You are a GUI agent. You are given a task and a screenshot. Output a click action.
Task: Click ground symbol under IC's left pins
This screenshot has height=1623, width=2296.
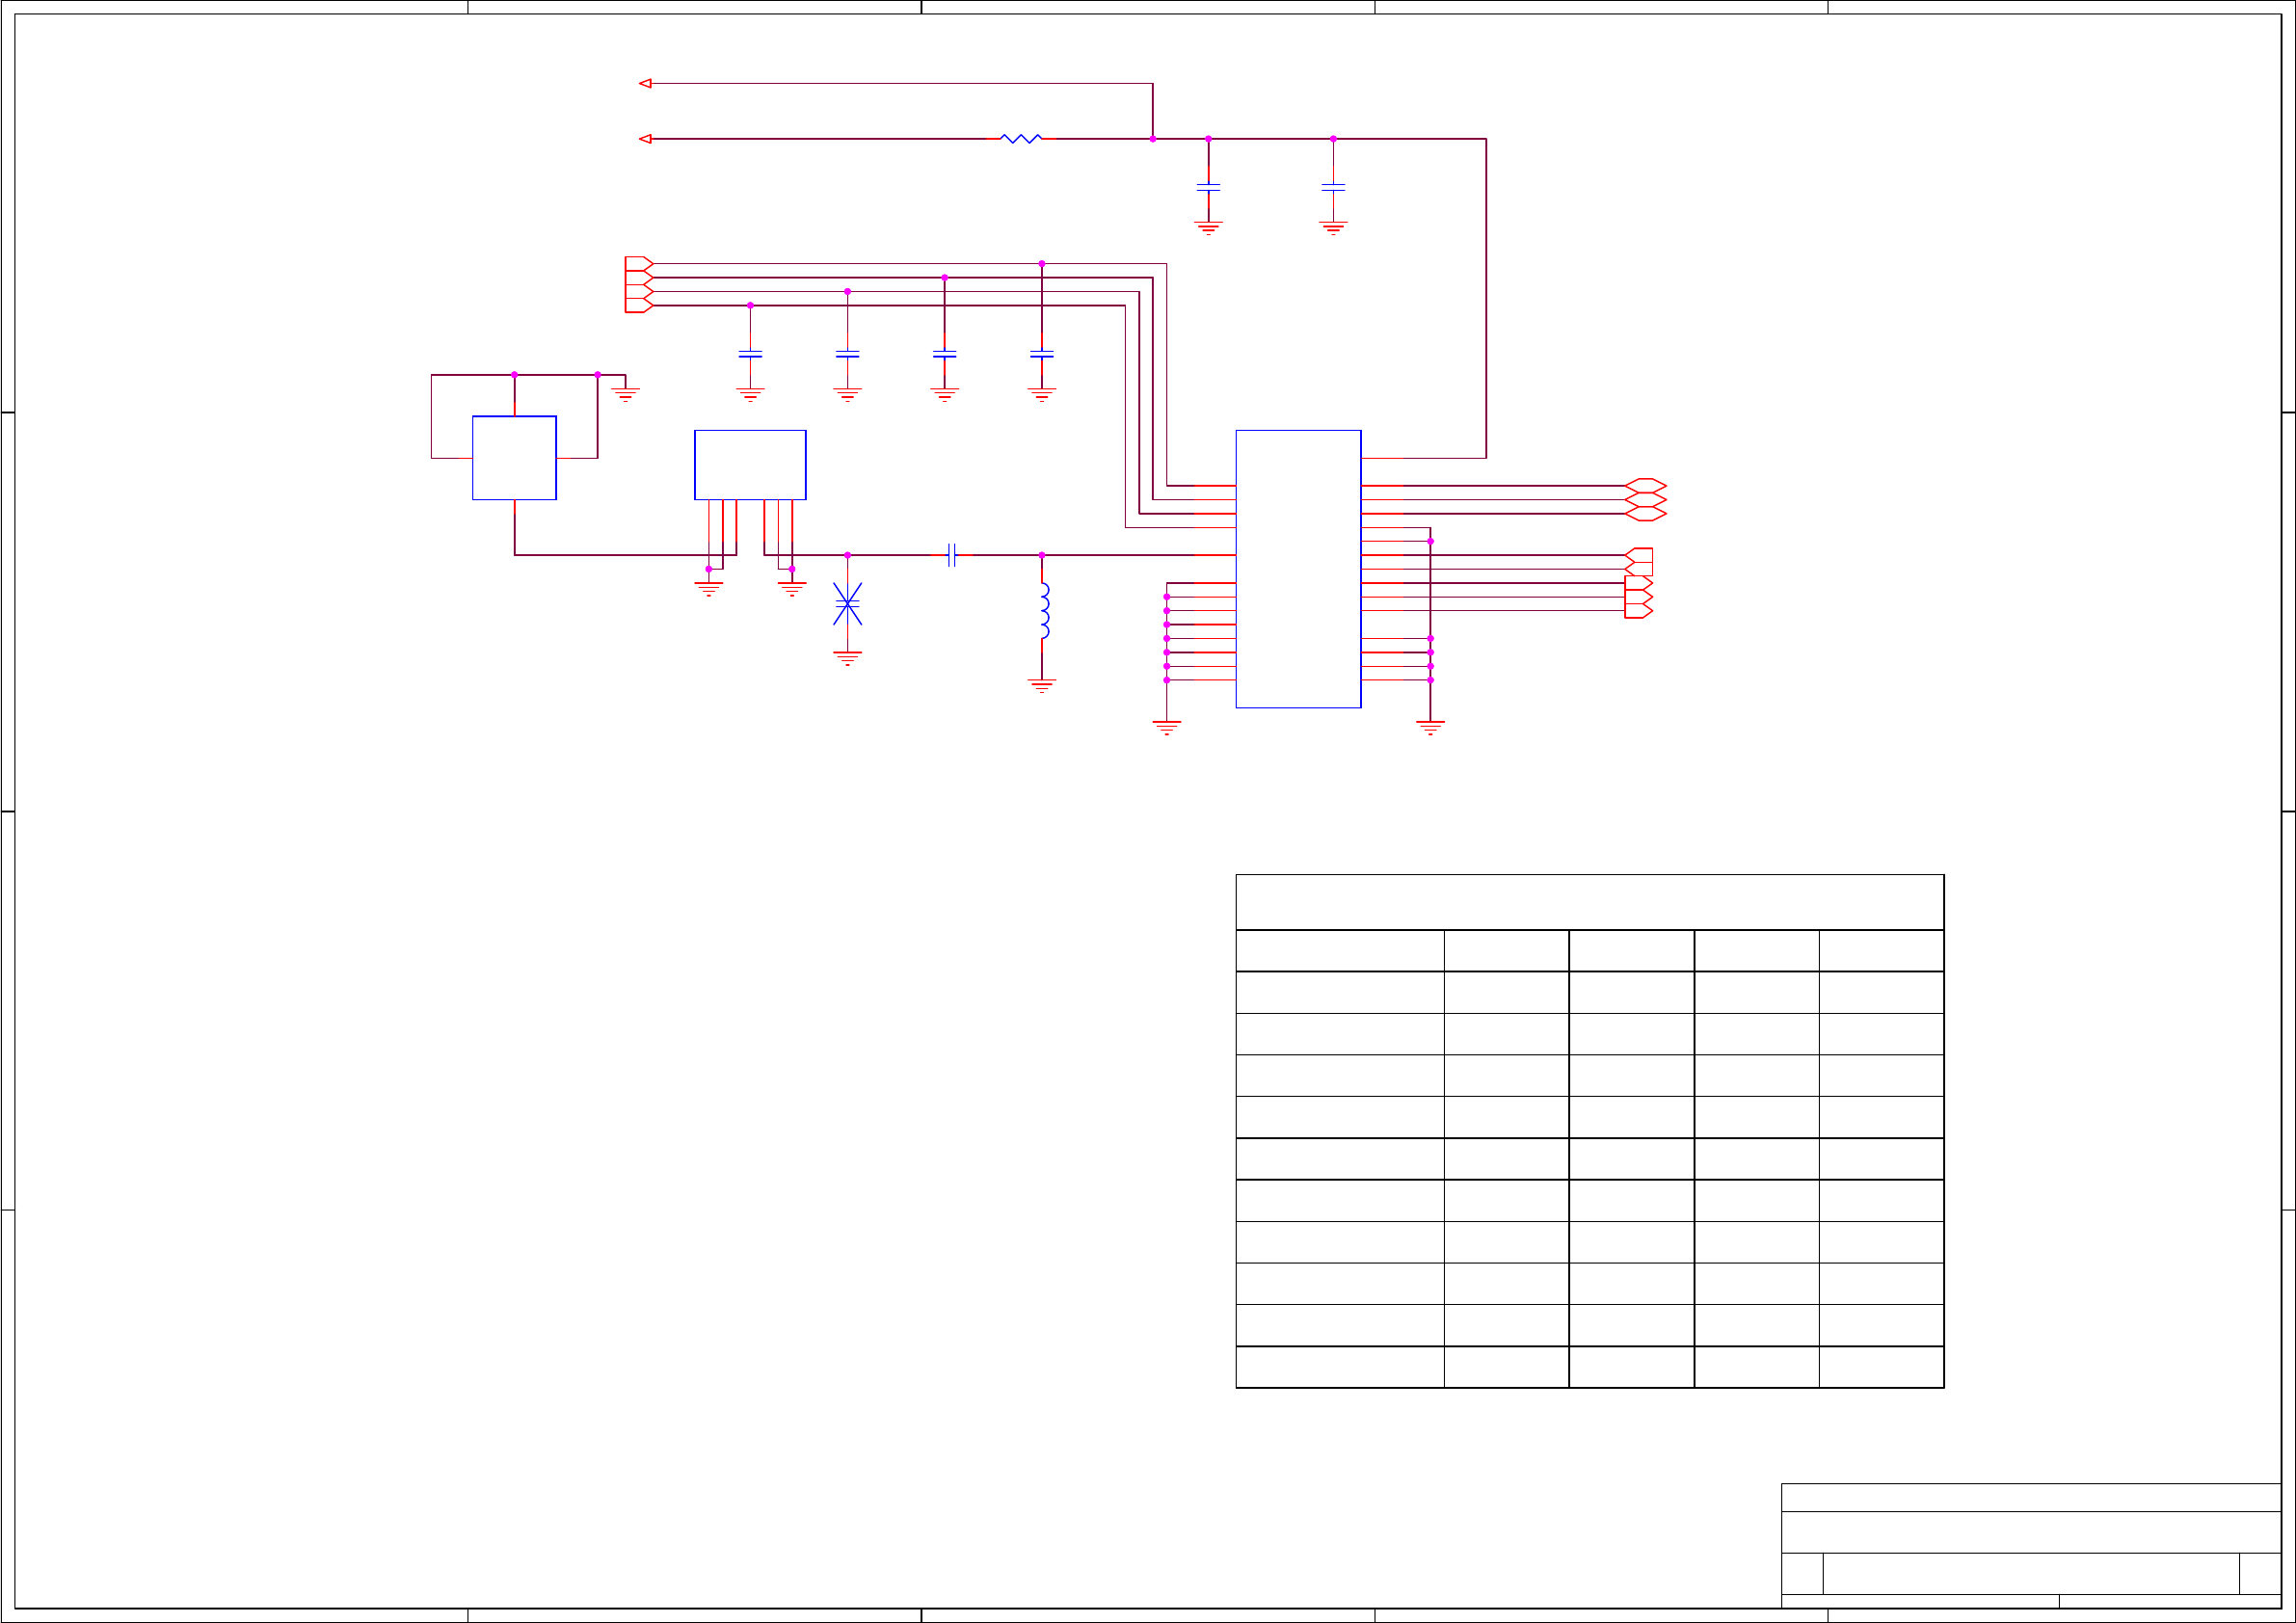tap(1166, 727)
